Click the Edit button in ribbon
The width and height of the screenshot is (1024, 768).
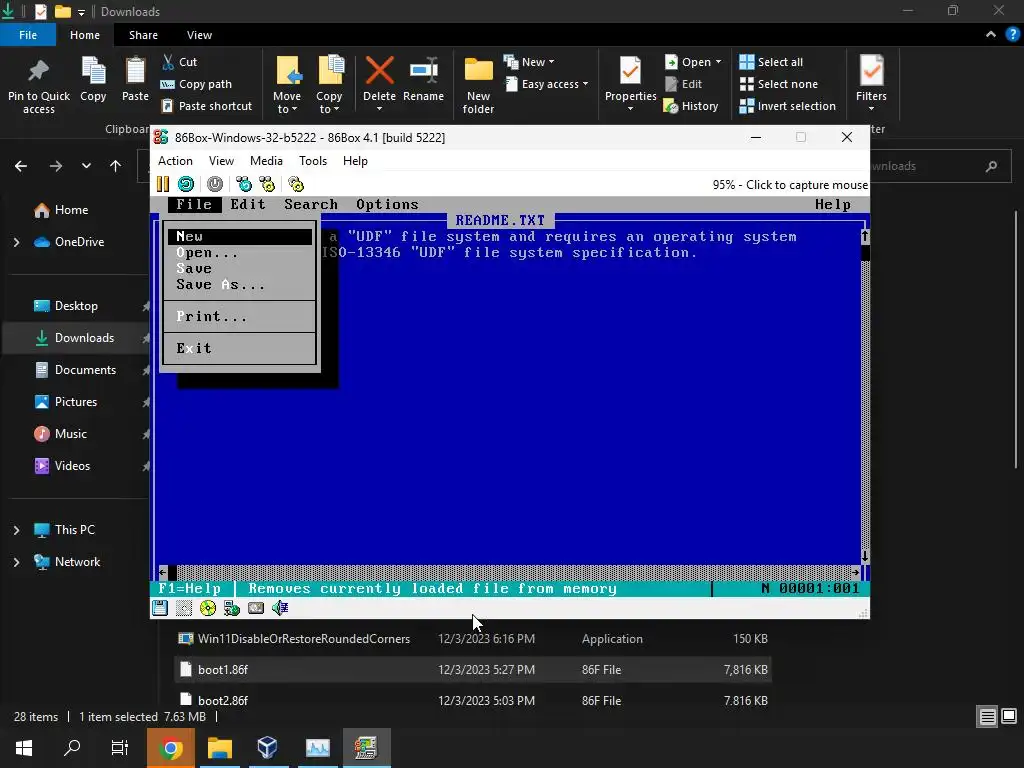(x=683, y=84)
